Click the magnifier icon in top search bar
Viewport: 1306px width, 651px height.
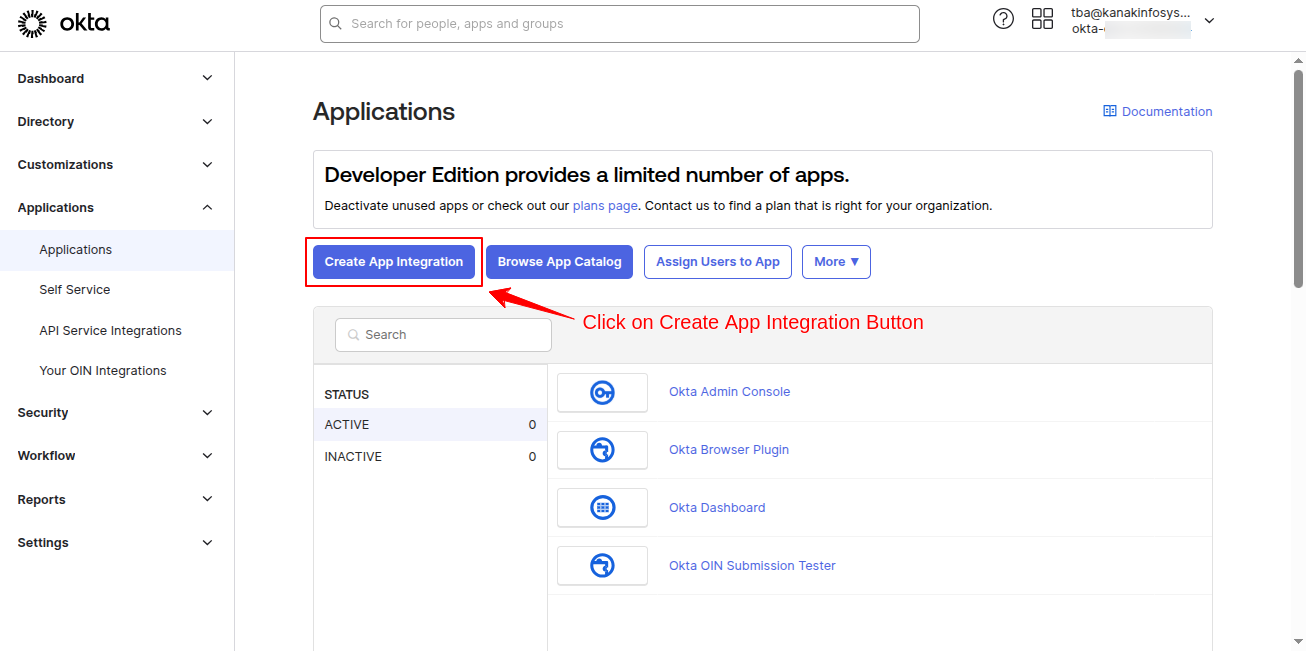click(x=335, y=24)
